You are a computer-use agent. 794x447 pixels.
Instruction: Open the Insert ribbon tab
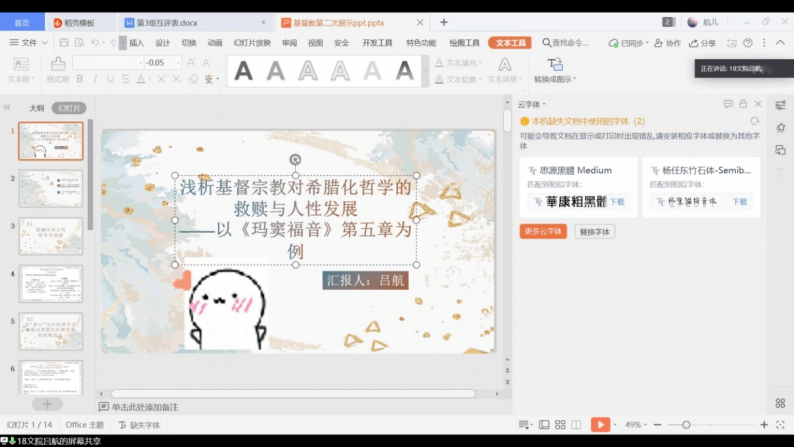click(136, 43)
